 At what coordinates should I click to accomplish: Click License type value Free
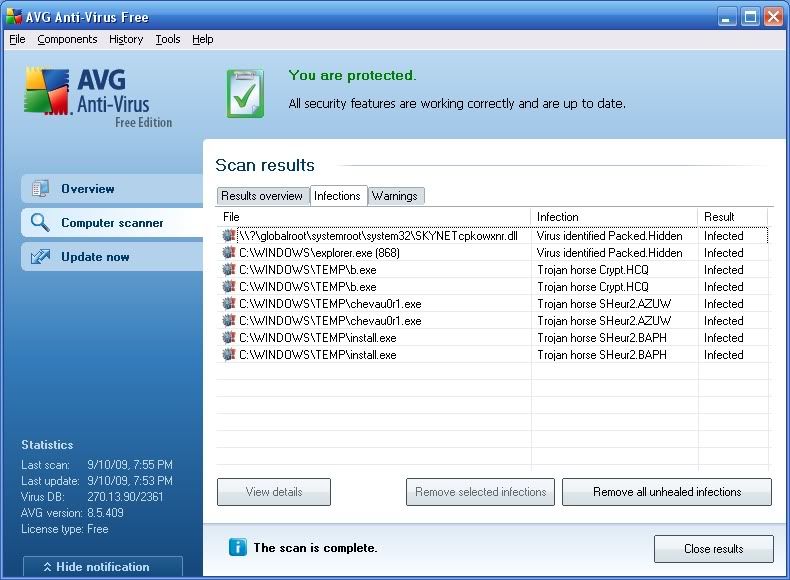98,529
